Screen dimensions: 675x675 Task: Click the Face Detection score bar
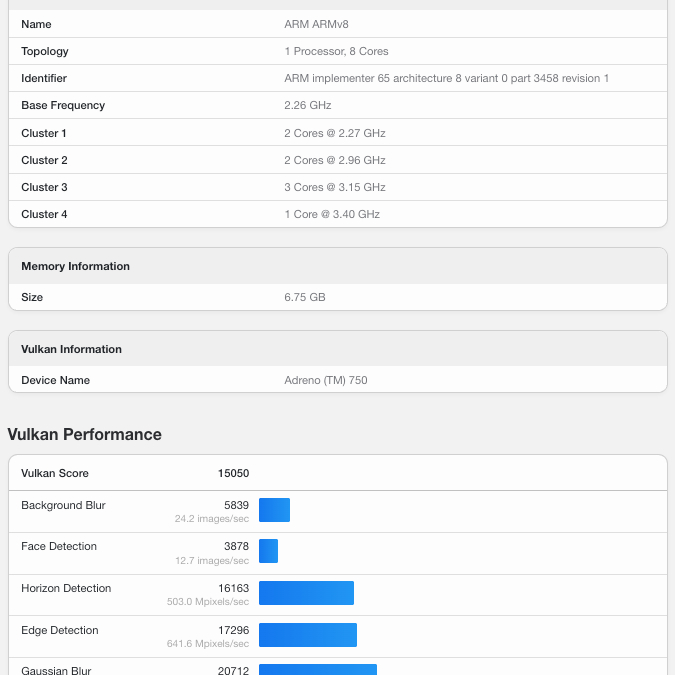268,551
